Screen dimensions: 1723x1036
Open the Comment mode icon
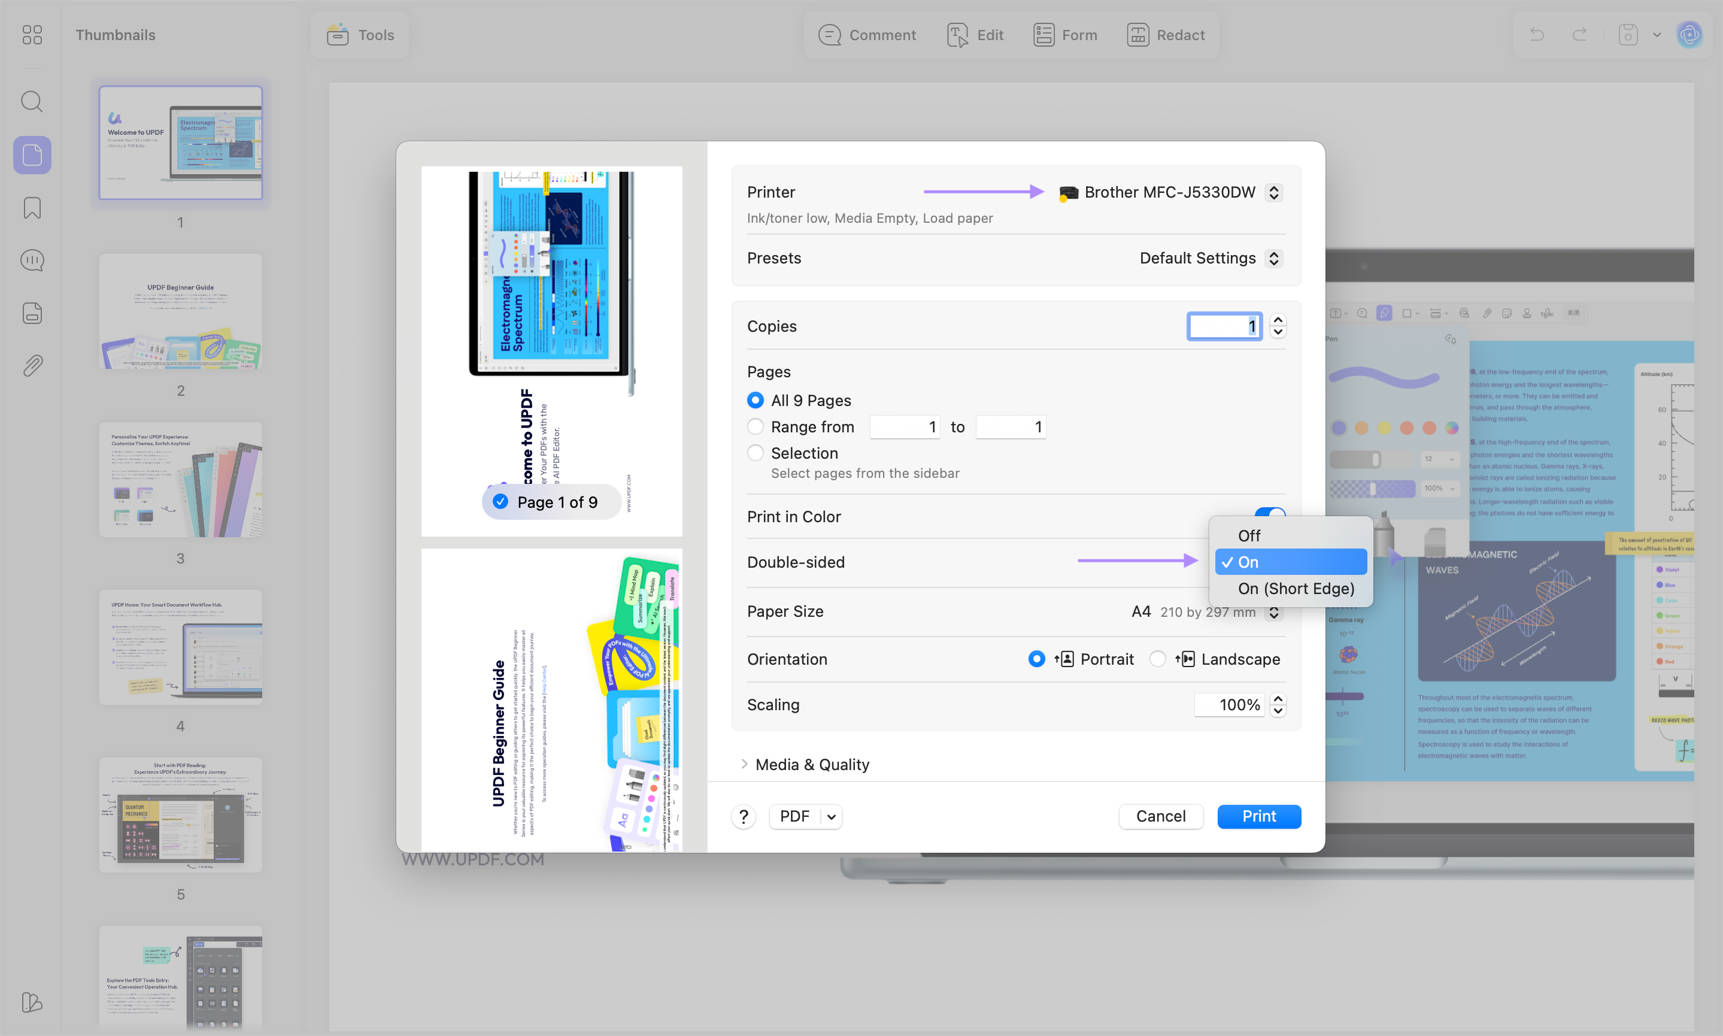(x=829, y=35)
